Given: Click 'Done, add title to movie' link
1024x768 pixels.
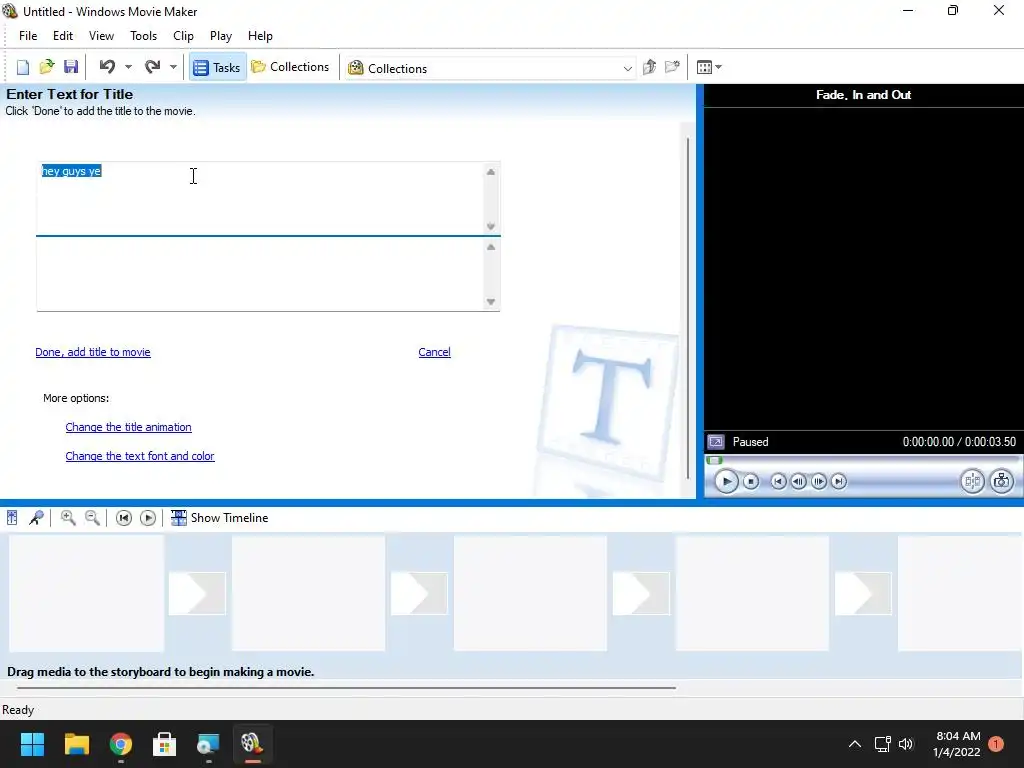Looking at the screenshot, I should click(x=93, y=352).
